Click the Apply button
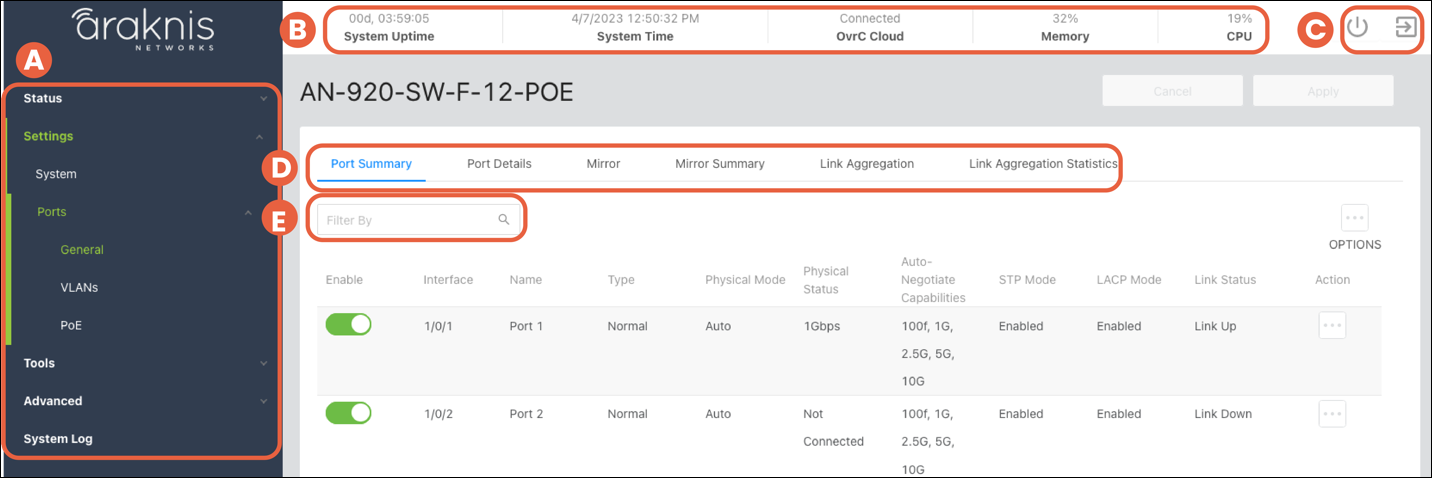This screenshot has height=478, width=1432. point(1322,91)
